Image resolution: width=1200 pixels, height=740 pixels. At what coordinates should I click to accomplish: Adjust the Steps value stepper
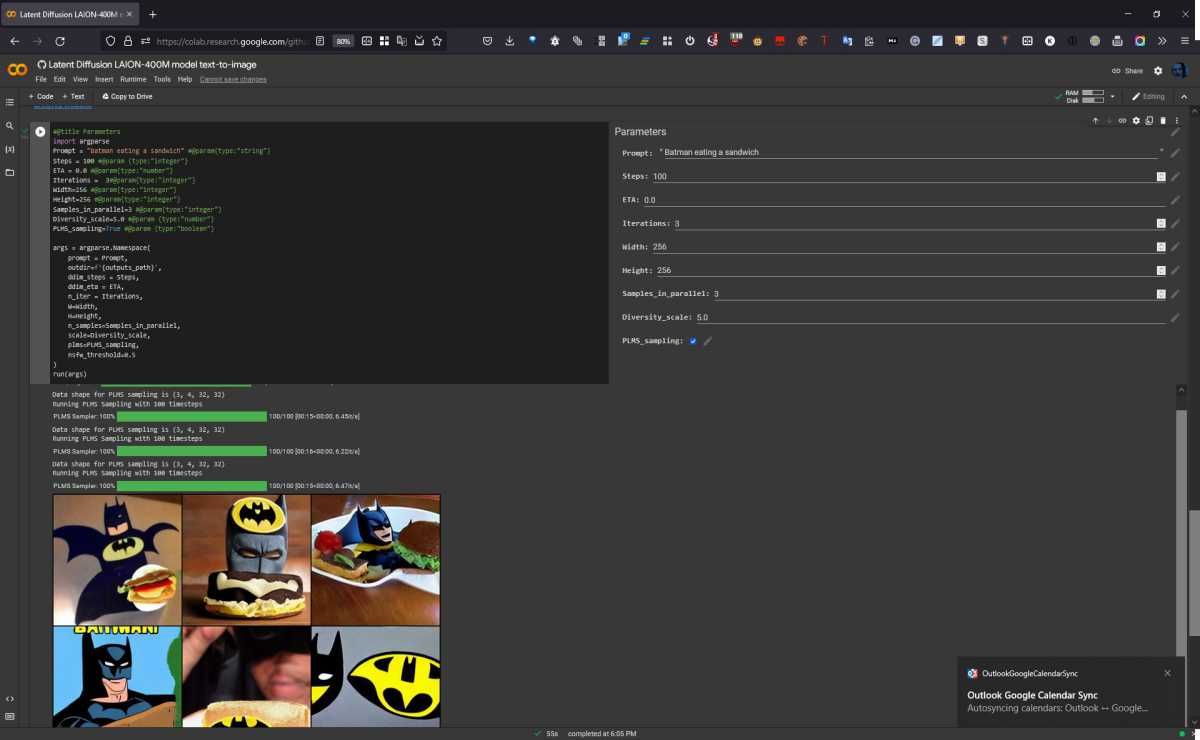click(1161, 176)
